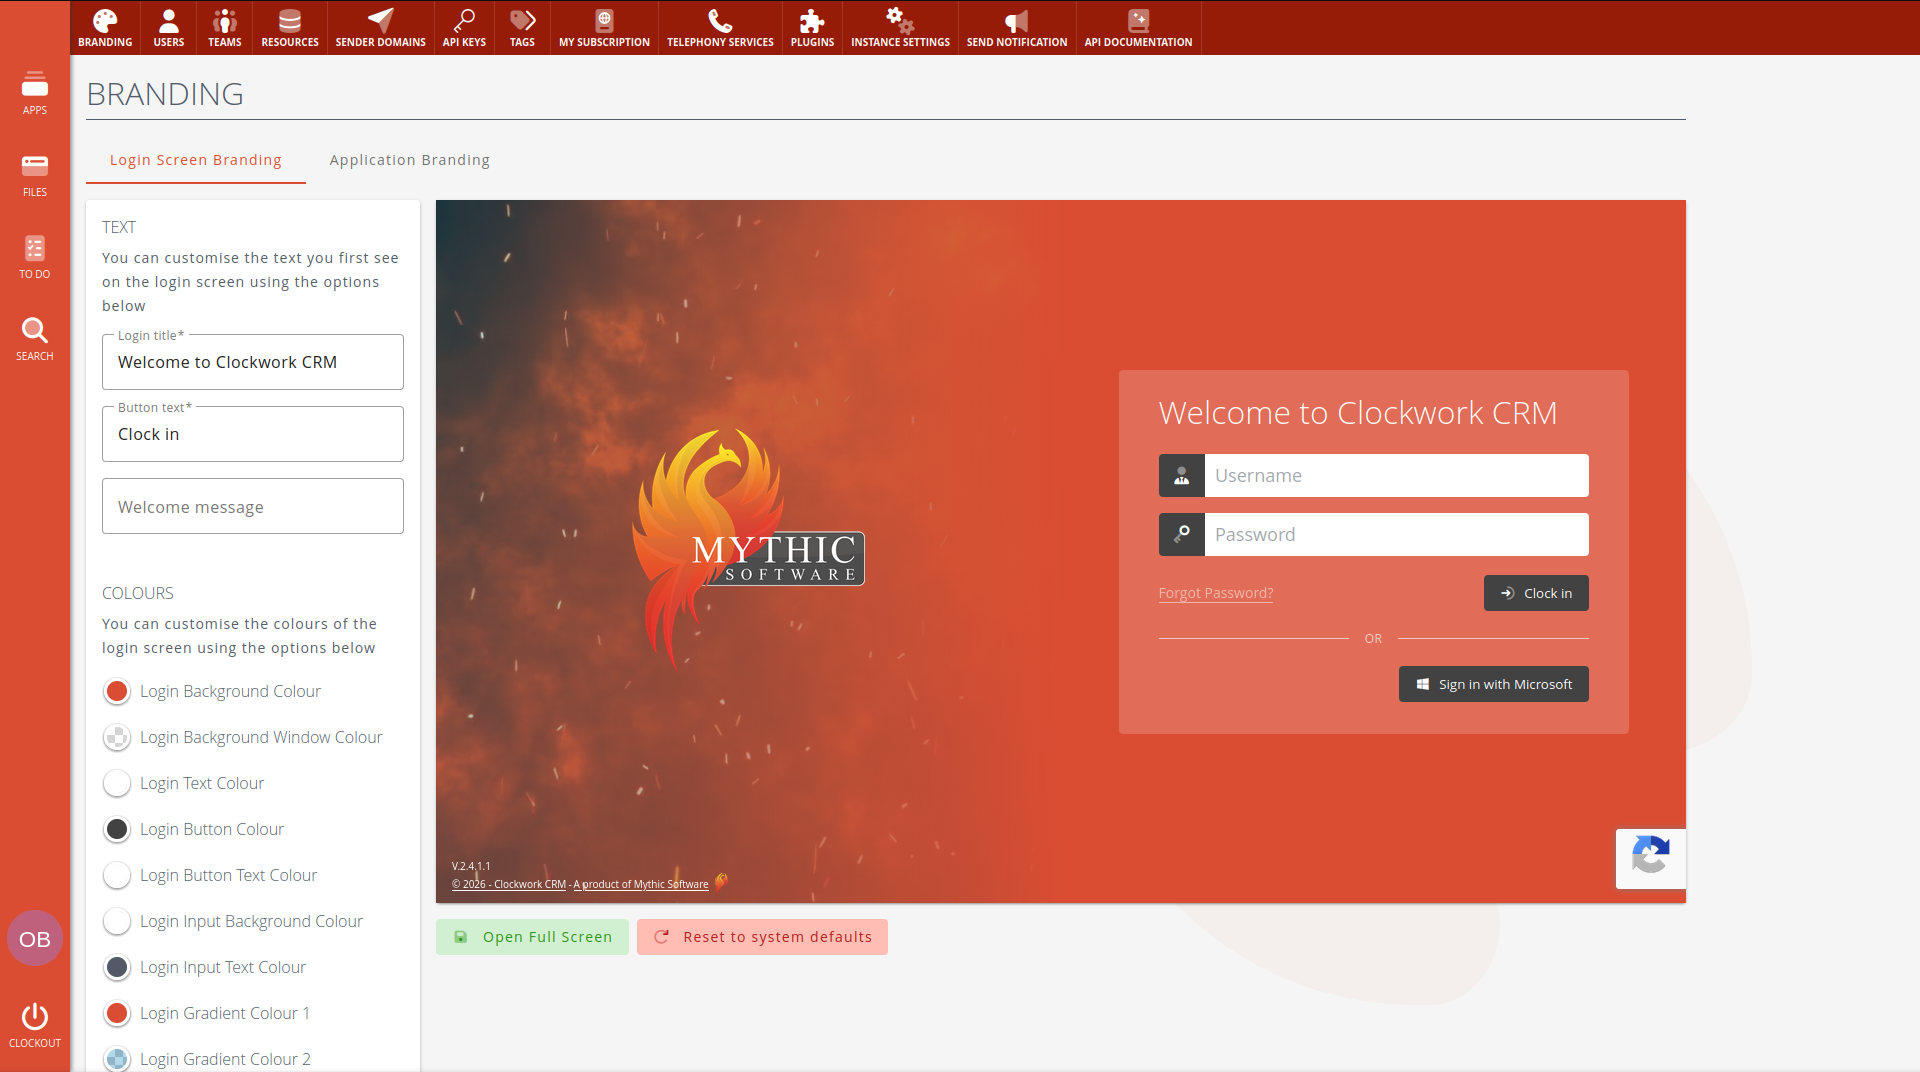Switch to Application Branding tab
Image resolution: width=1920 pixels, height=1072 pixels.
click(410, 160)
